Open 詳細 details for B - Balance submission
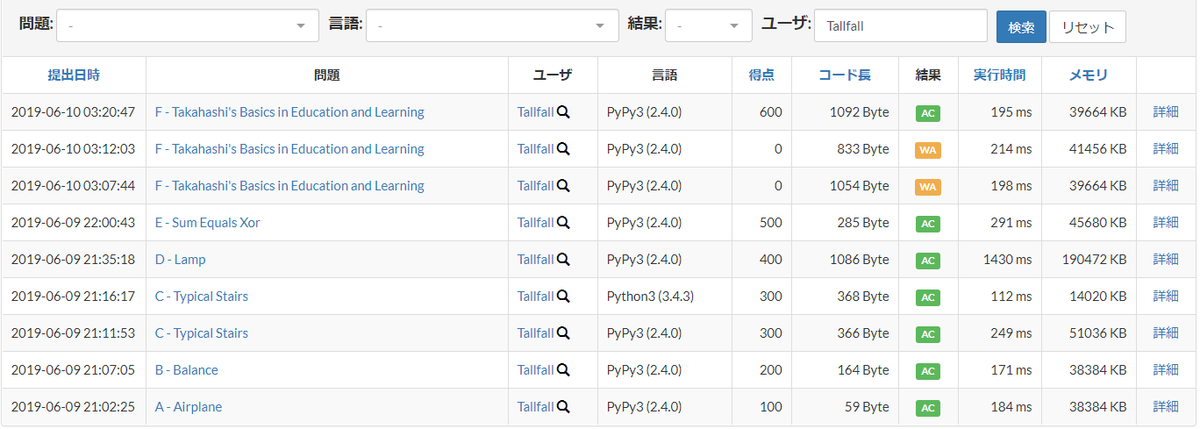Viewport: 1200px width, 429px height. 1166,371
